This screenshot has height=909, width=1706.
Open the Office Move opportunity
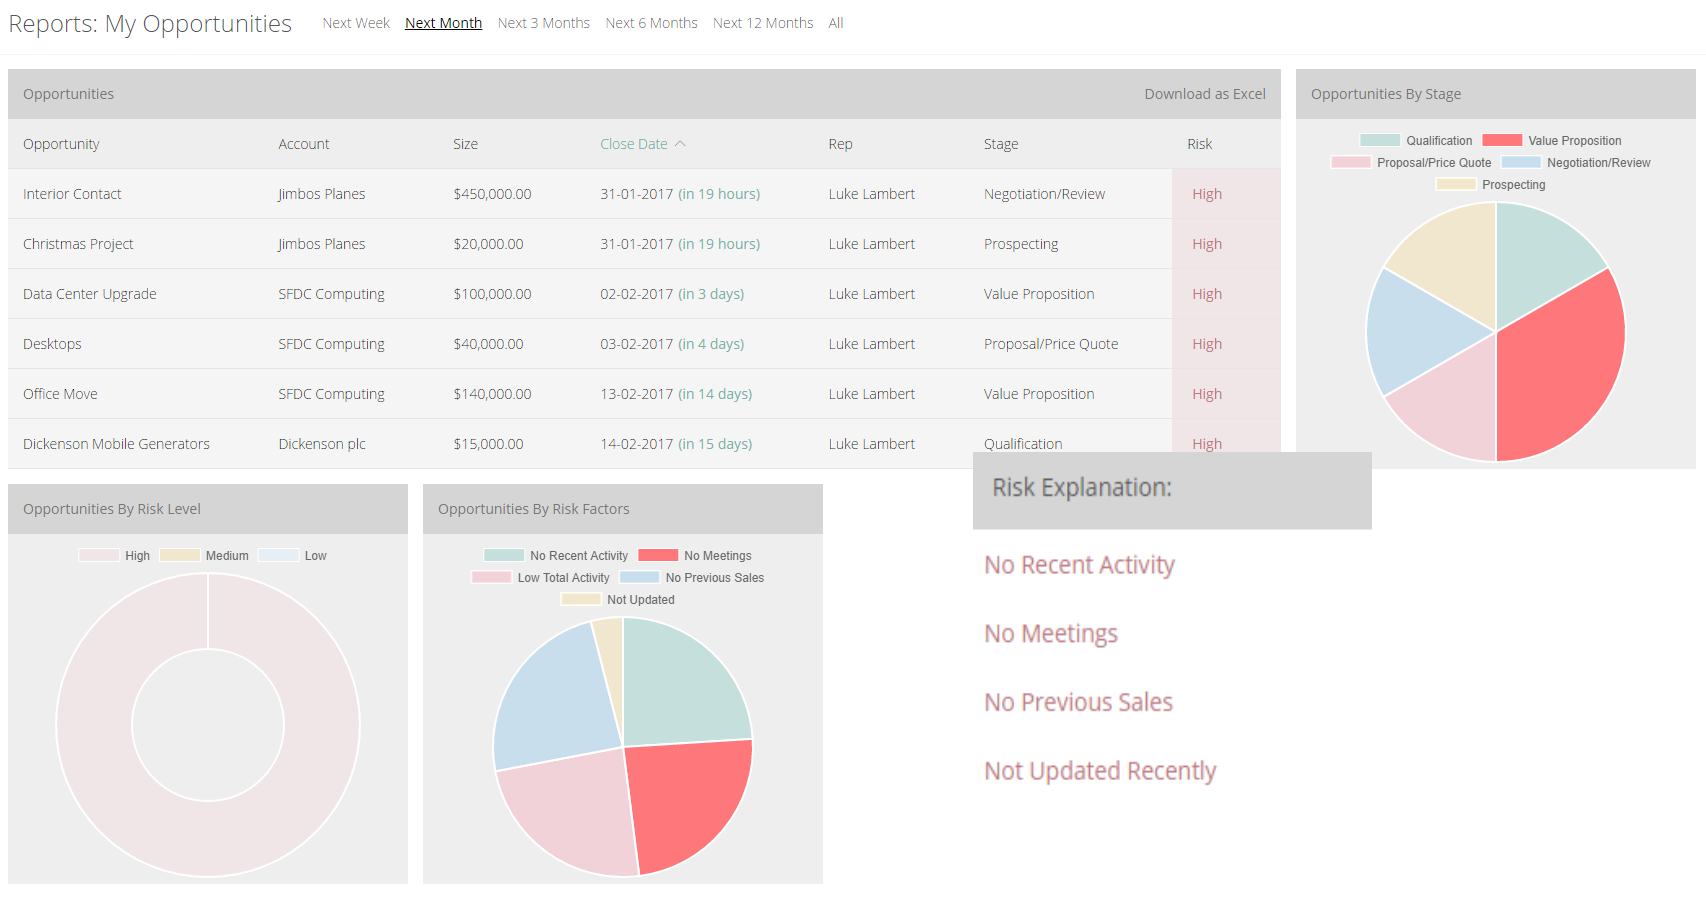(60, 394)
